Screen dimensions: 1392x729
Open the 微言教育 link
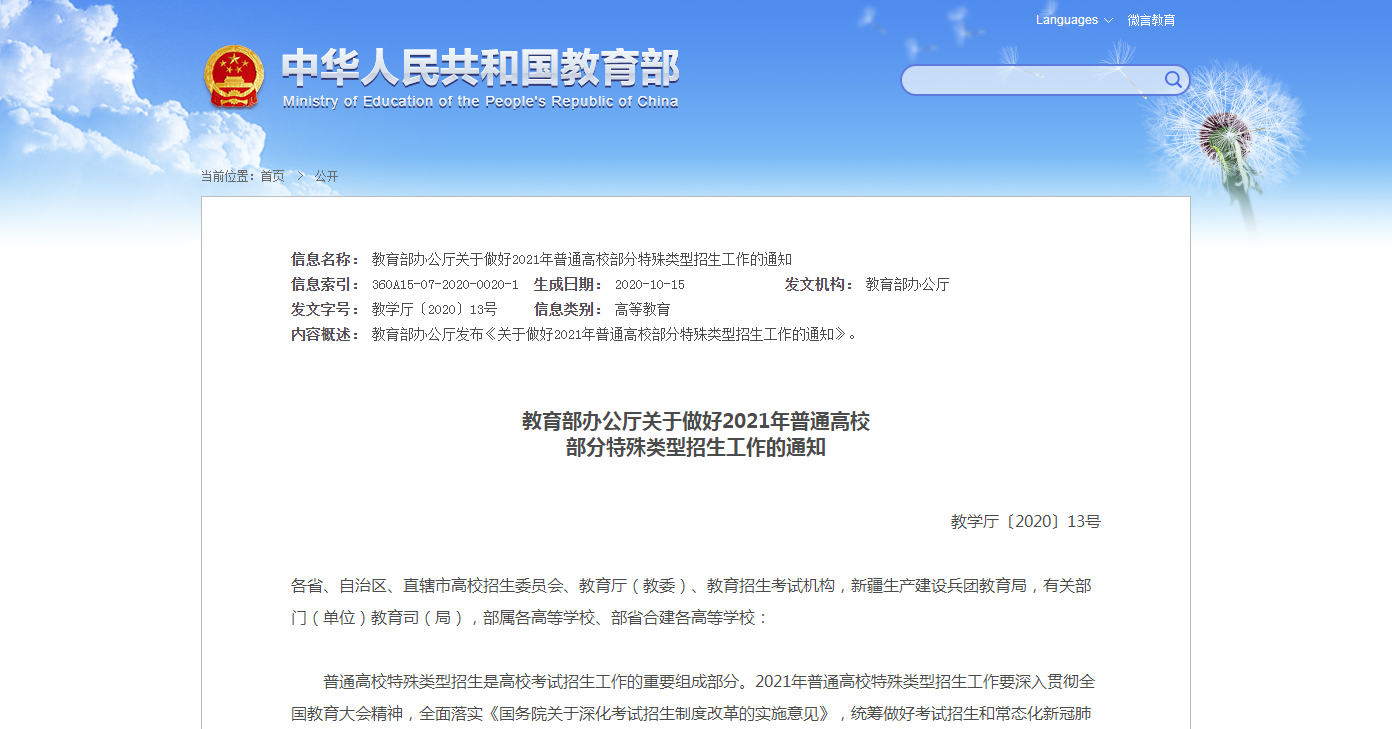pos(1151,20)
